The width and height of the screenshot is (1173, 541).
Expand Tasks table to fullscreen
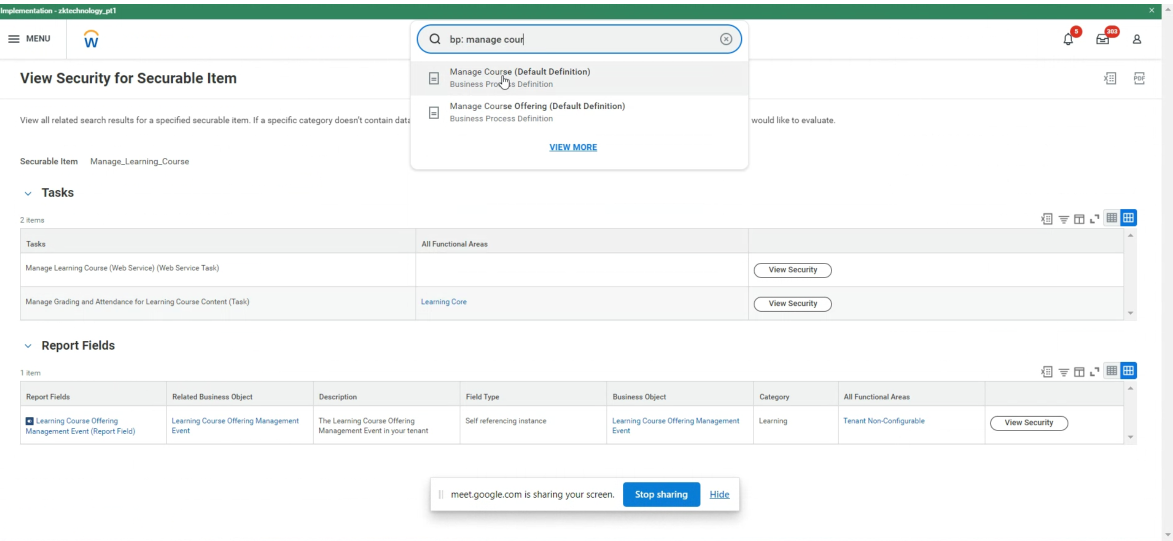click(1094, 219)
